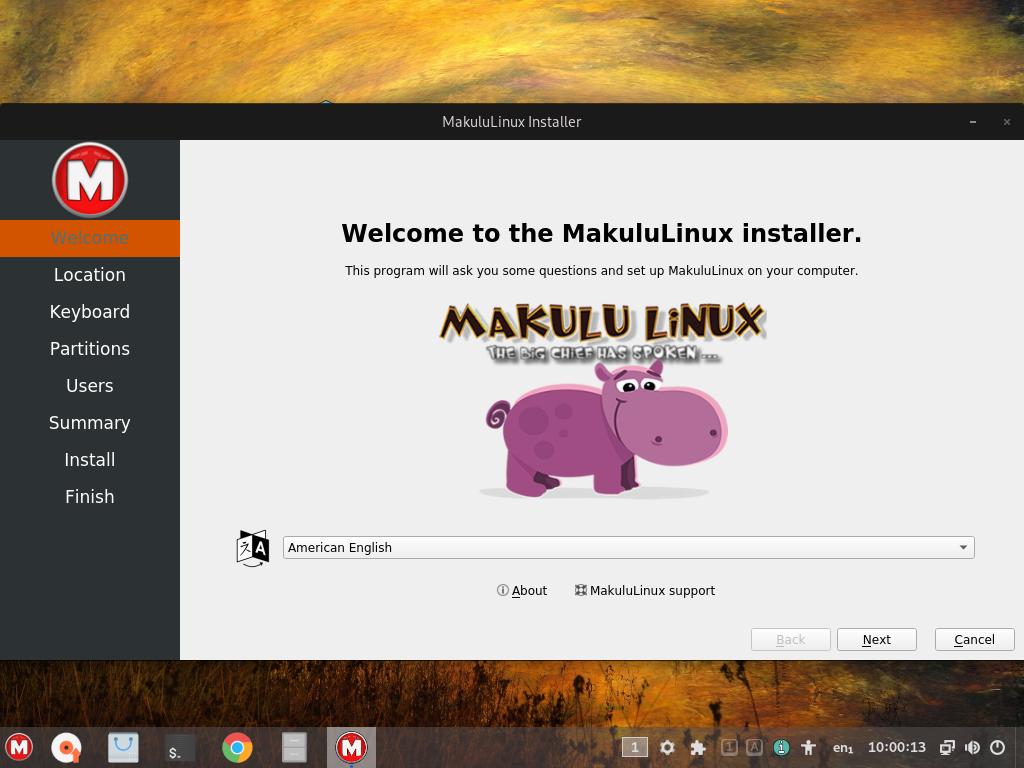The height and width of the screenshot is (768, 1024).
Task: Click the About button
Action: (522, 590)
